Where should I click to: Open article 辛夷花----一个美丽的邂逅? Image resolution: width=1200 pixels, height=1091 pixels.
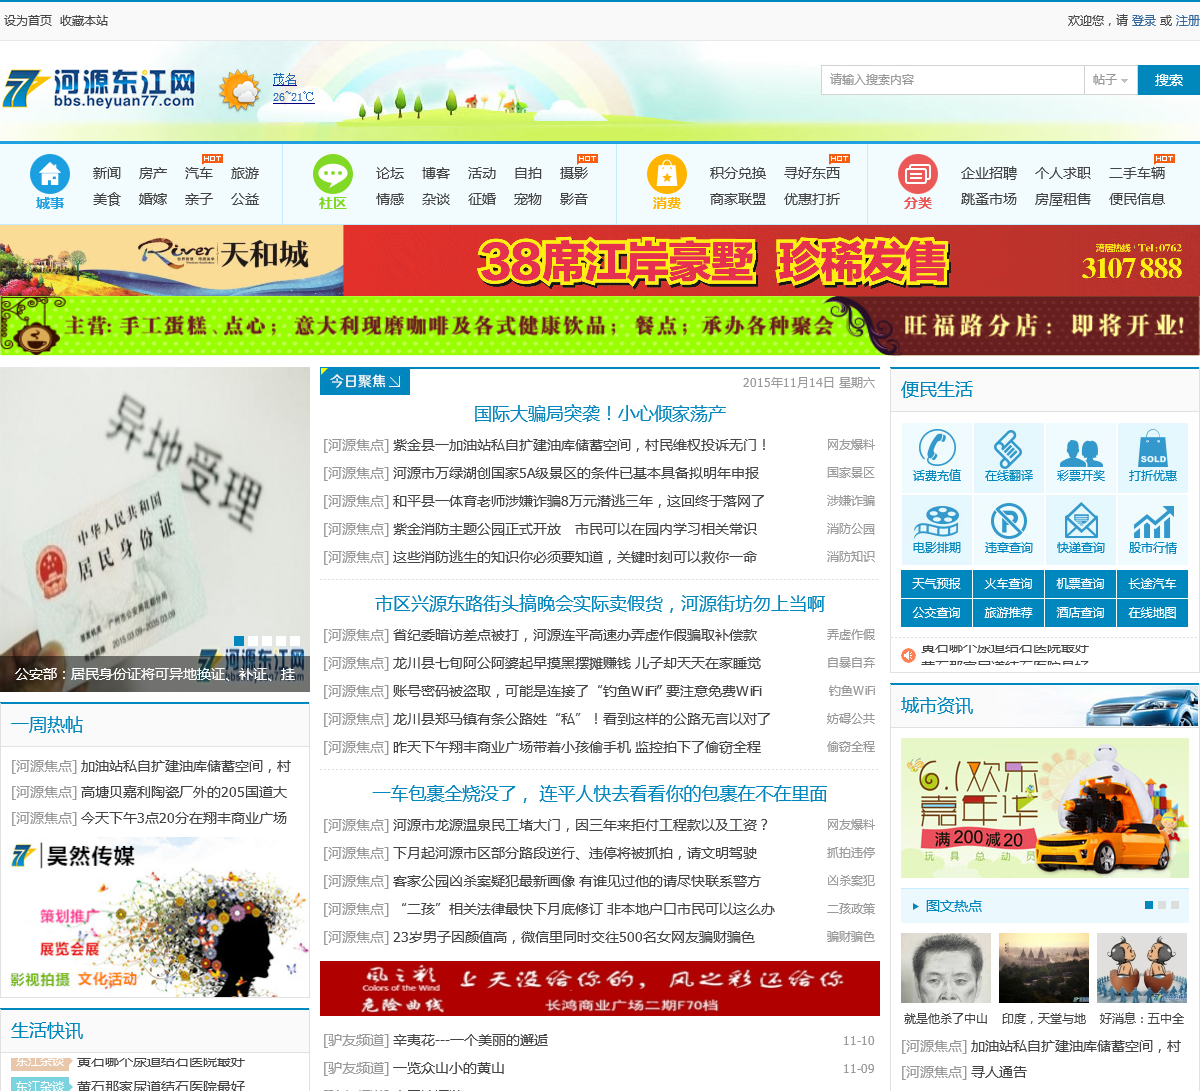[x=470, y=1041]
